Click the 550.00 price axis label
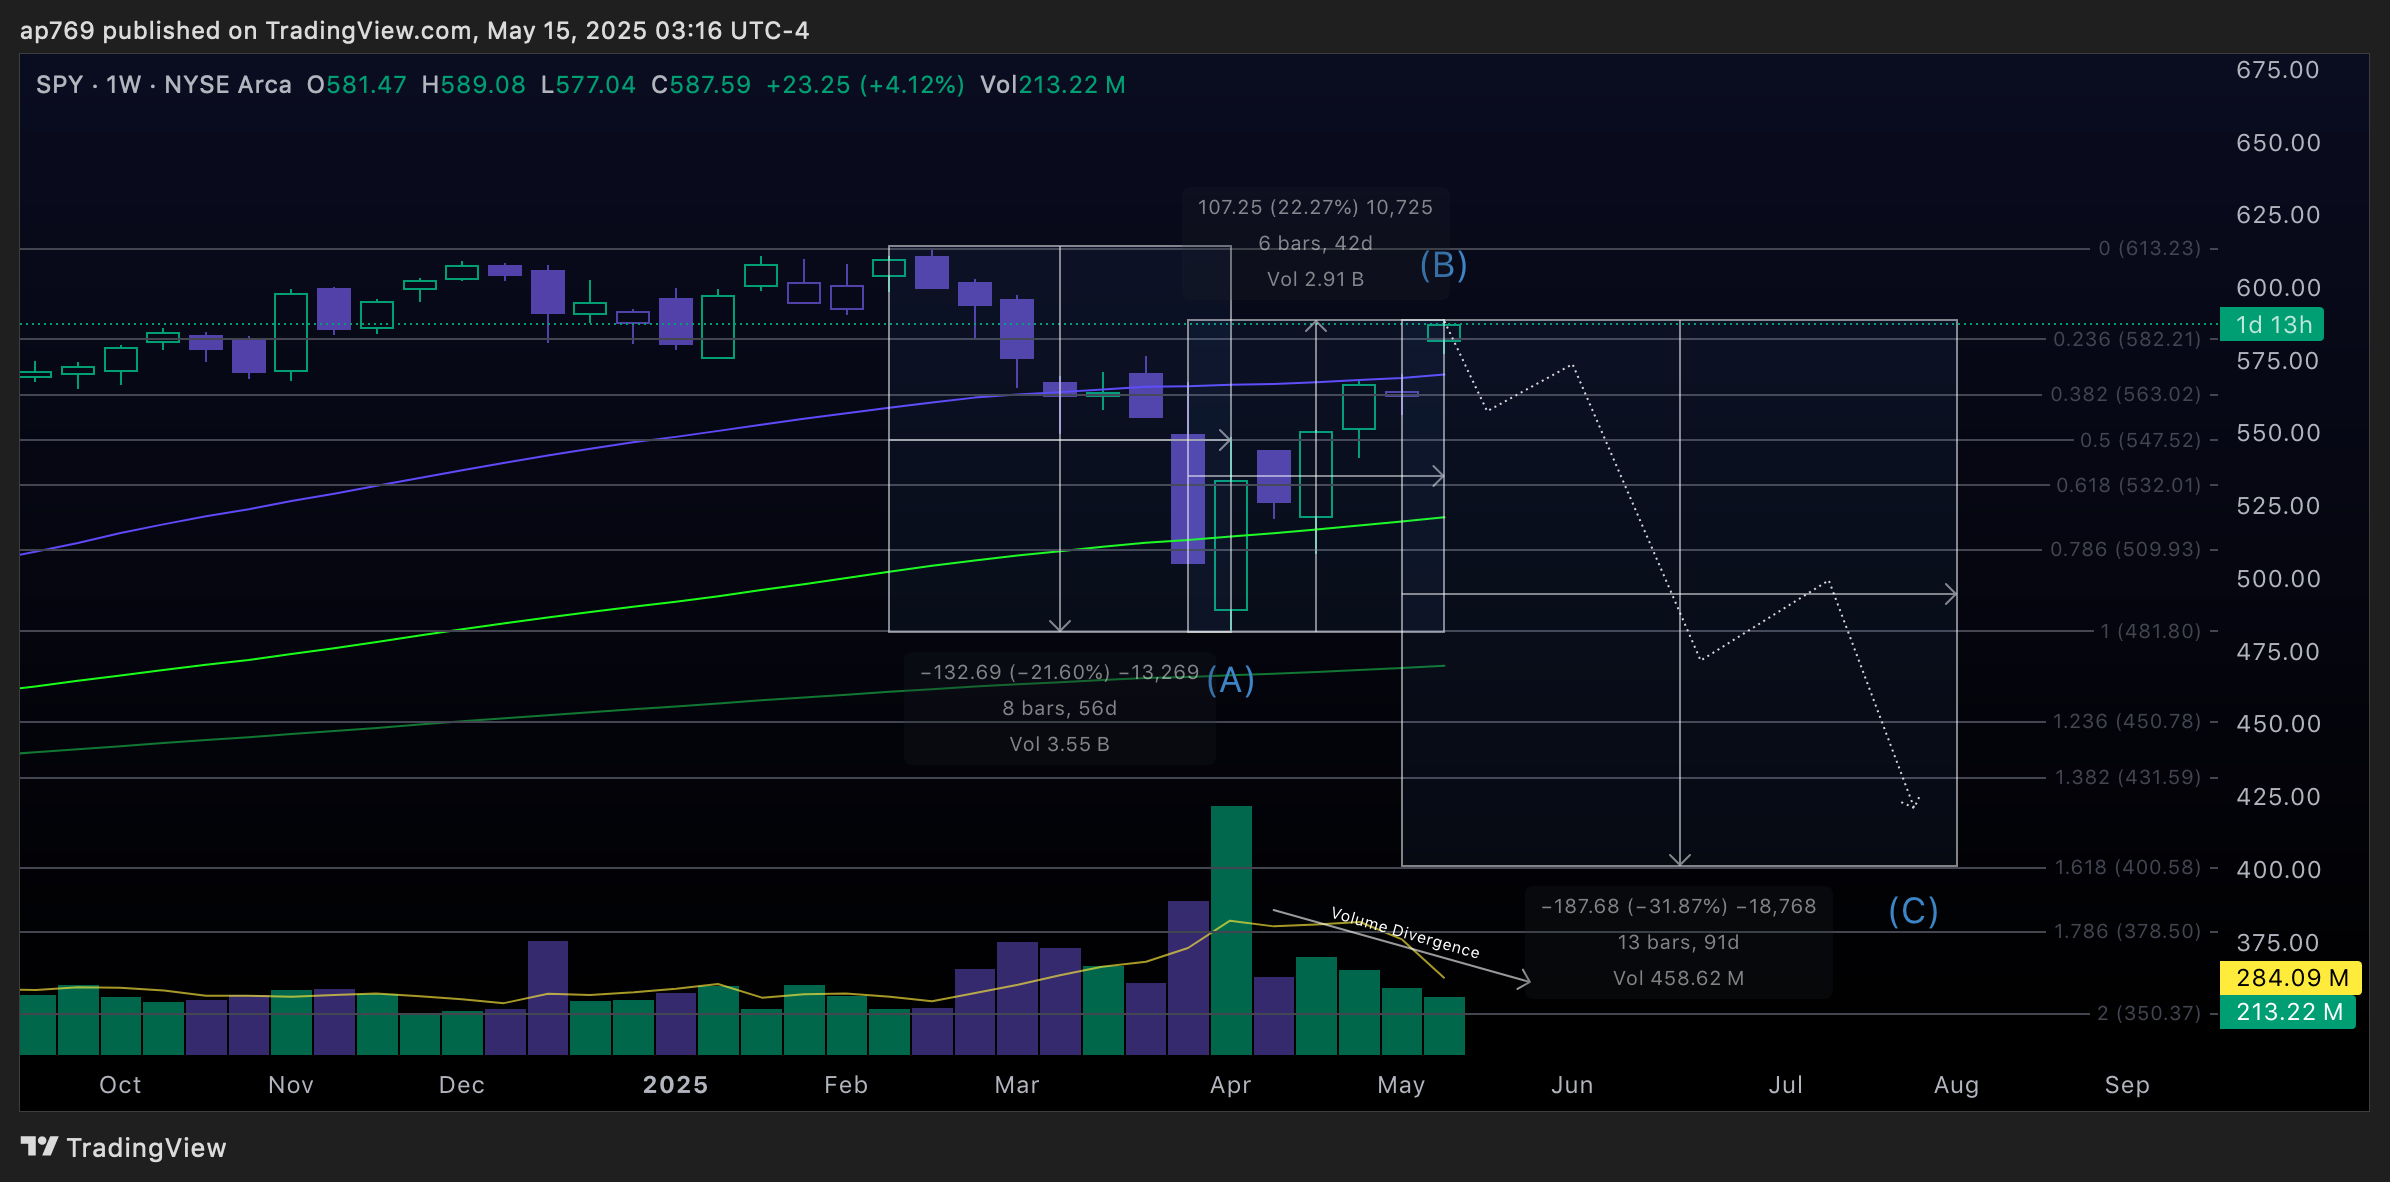This screenshot has width=2390, height=1182. 2278,433
